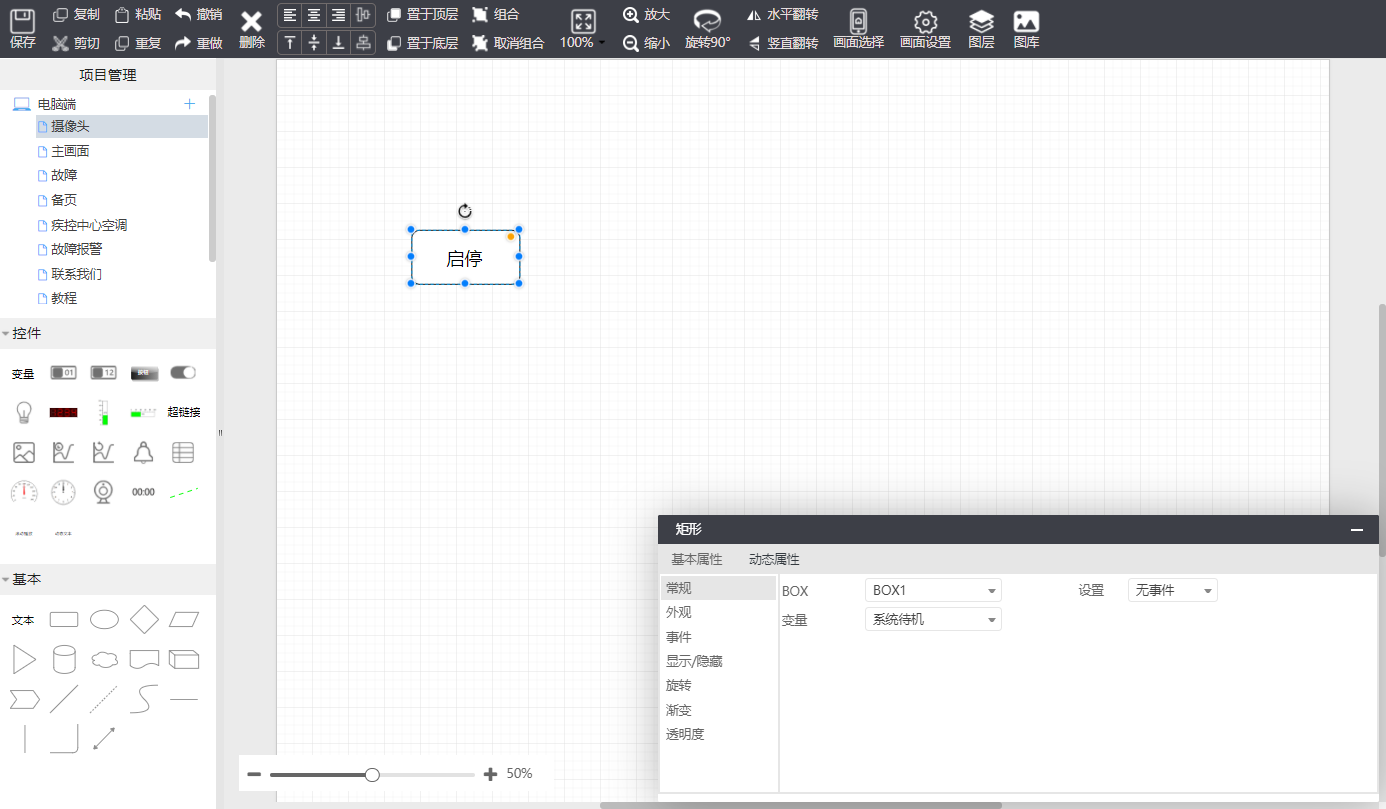The height and width of the screenshot is (809, 1386).
Task: Select the toggle switch control
Action: pos(183,373)
